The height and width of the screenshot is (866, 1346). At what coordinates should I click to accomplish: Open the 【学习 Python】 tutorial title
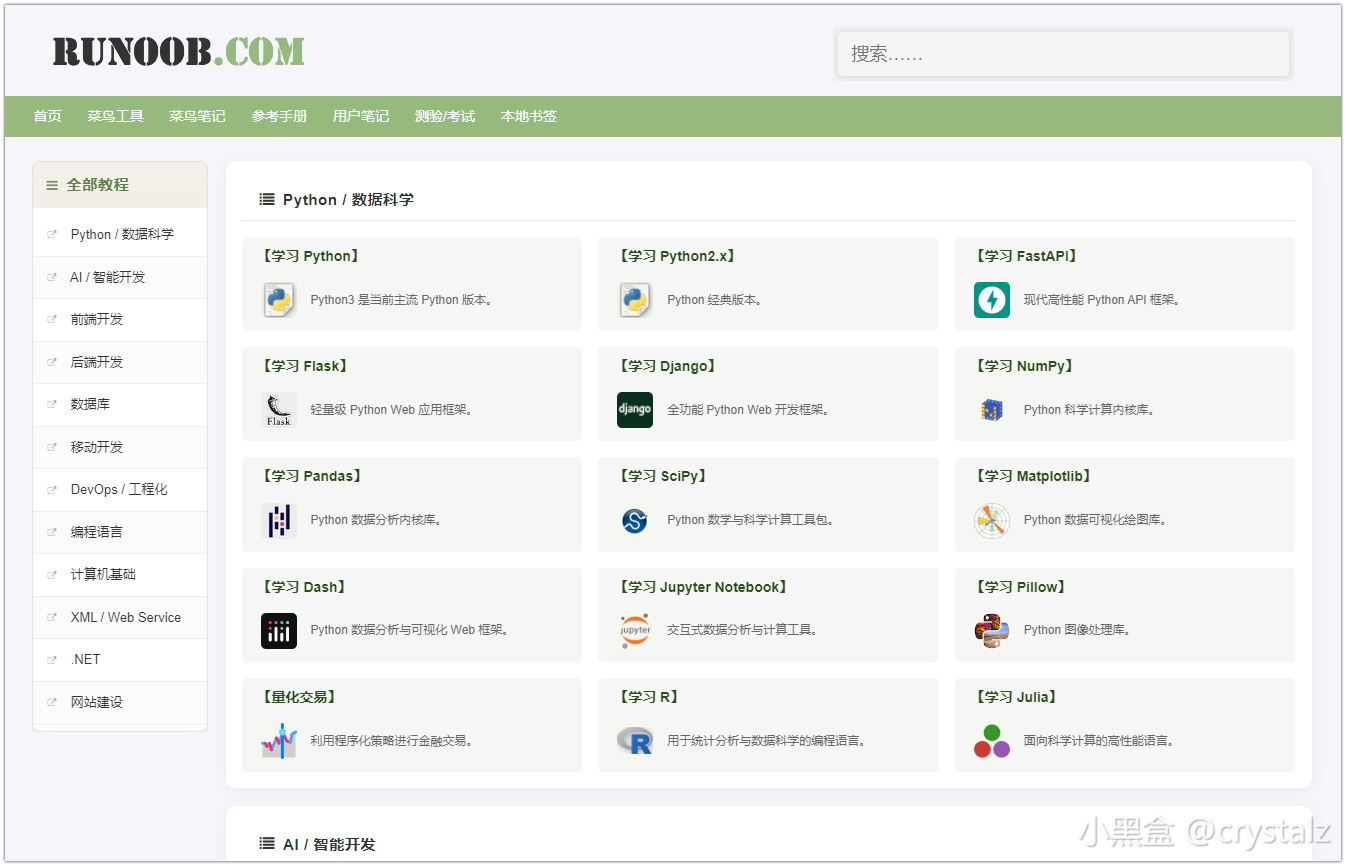click(311, 257)
